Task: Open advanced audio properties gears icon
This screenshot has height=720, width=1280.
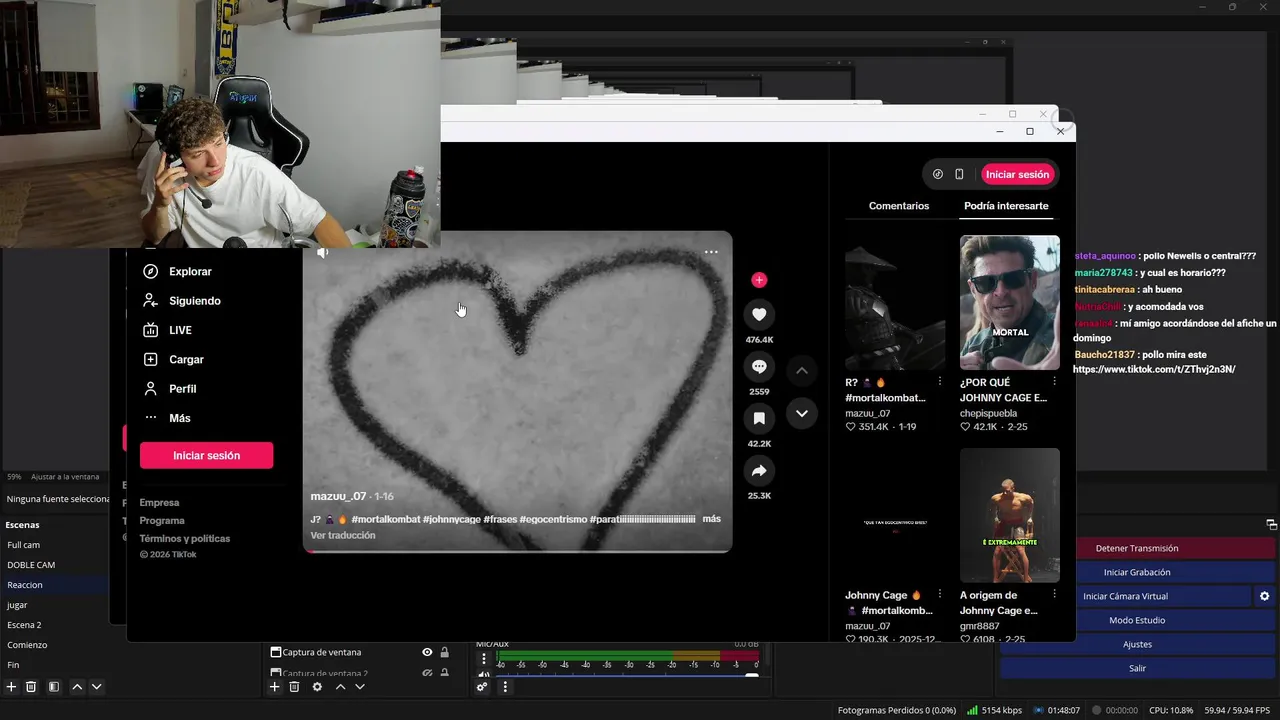Action: coord(482,687)
